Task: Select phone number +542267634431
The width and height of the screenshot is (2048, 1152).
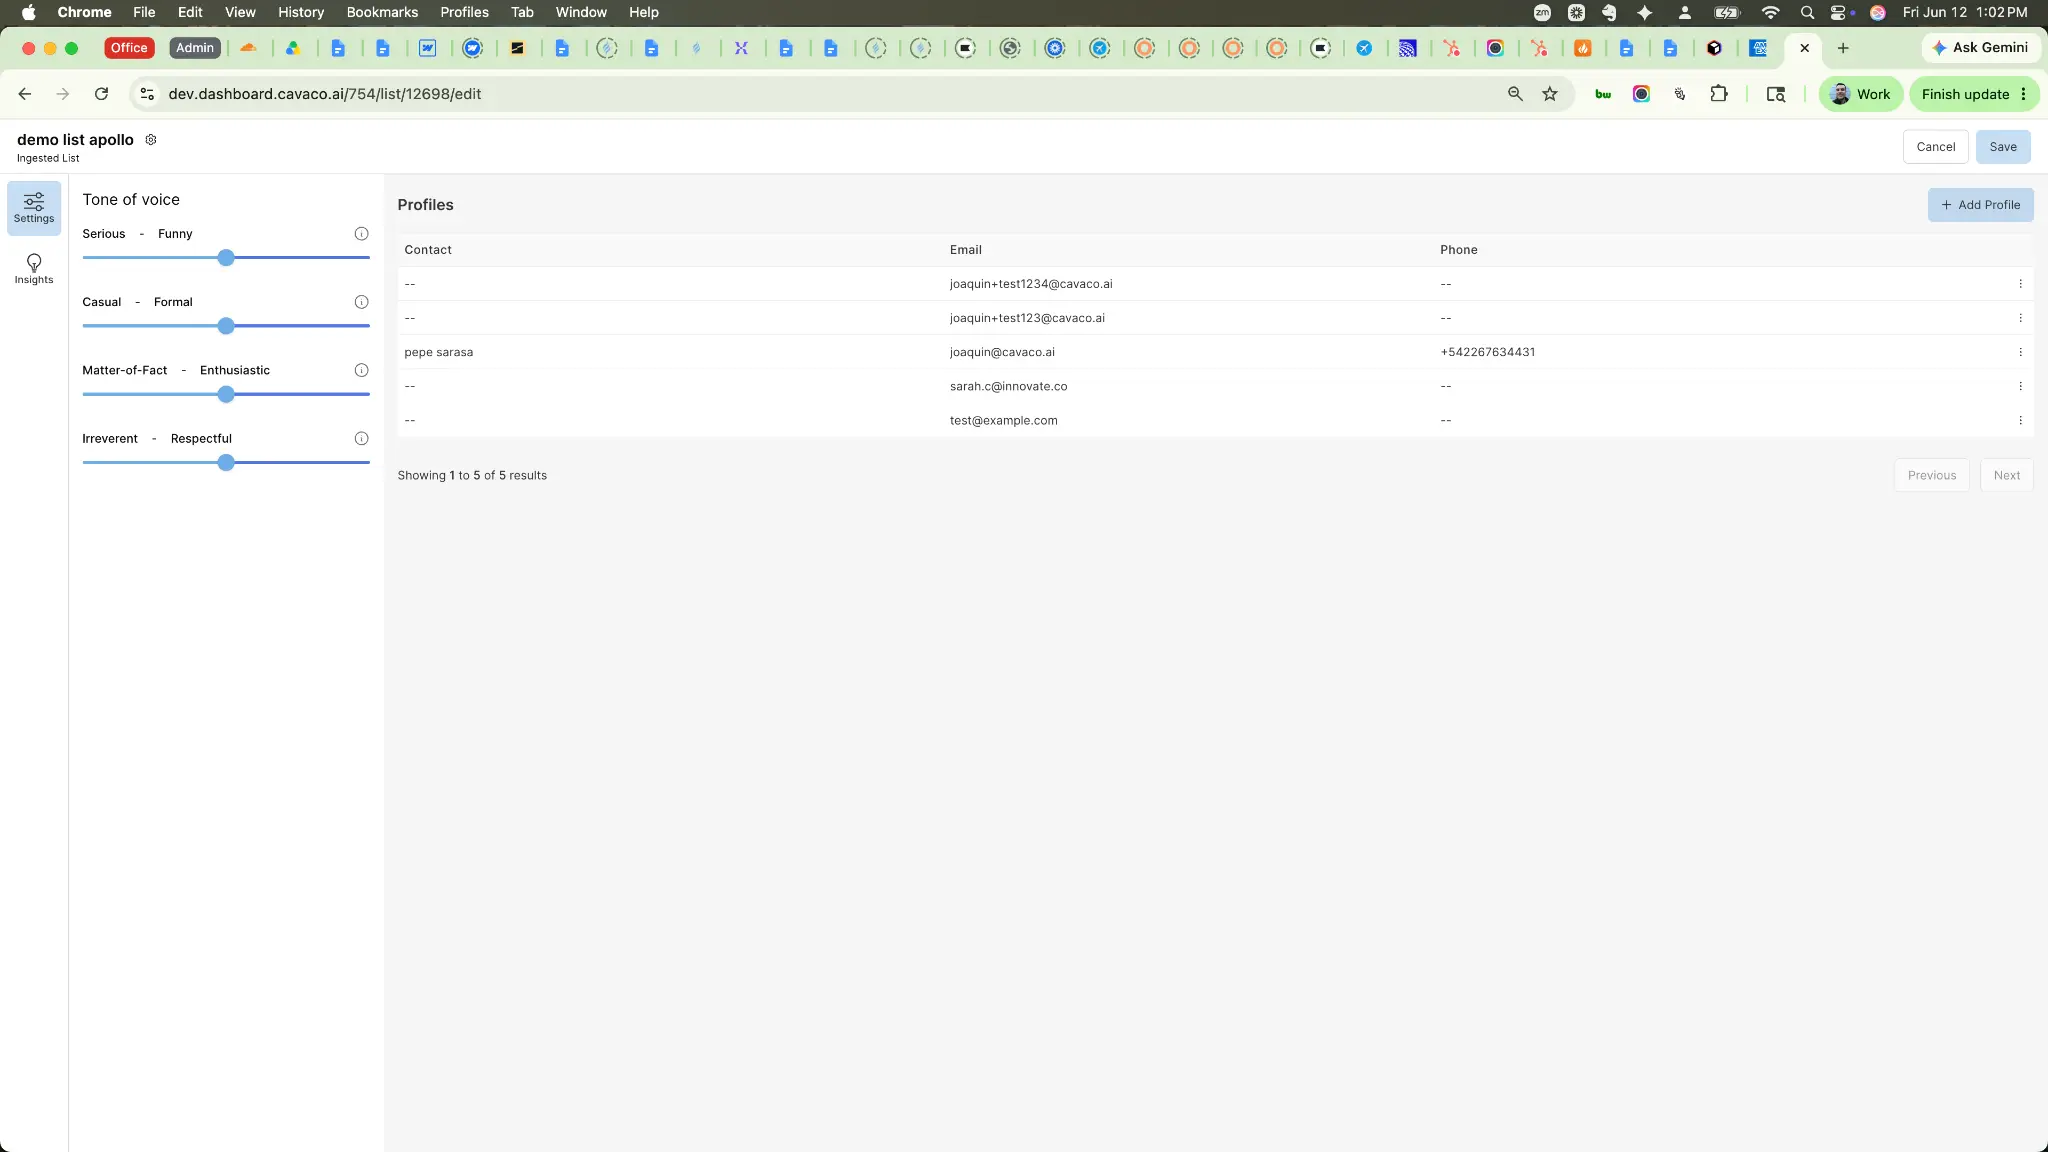Action: pyautogui.click(x=1487, y=352)
